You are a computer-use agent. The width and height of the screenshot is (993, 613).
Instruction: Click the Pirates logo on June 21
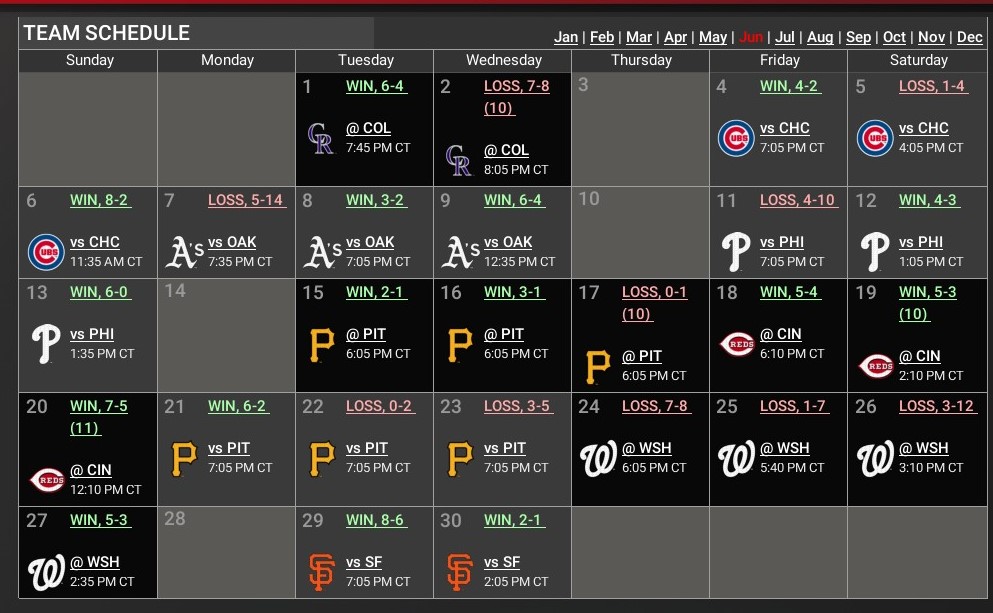coord(183,458)
